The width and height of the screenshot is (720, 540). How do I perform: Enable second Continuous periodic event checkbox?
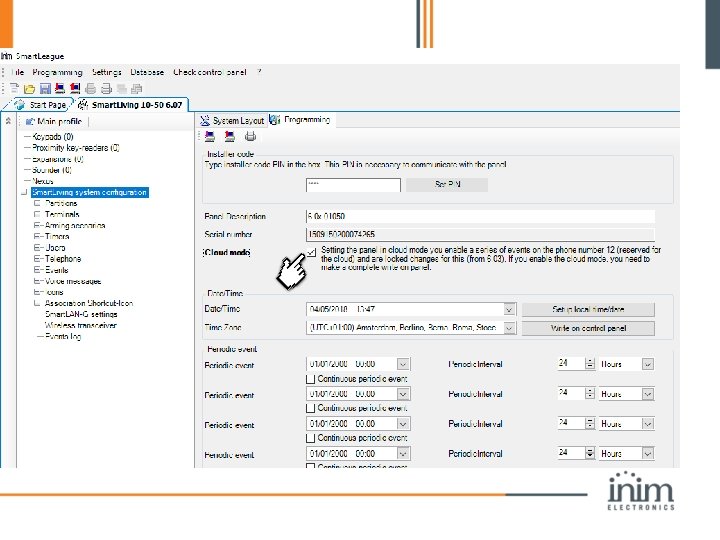(x=310, y=408)
